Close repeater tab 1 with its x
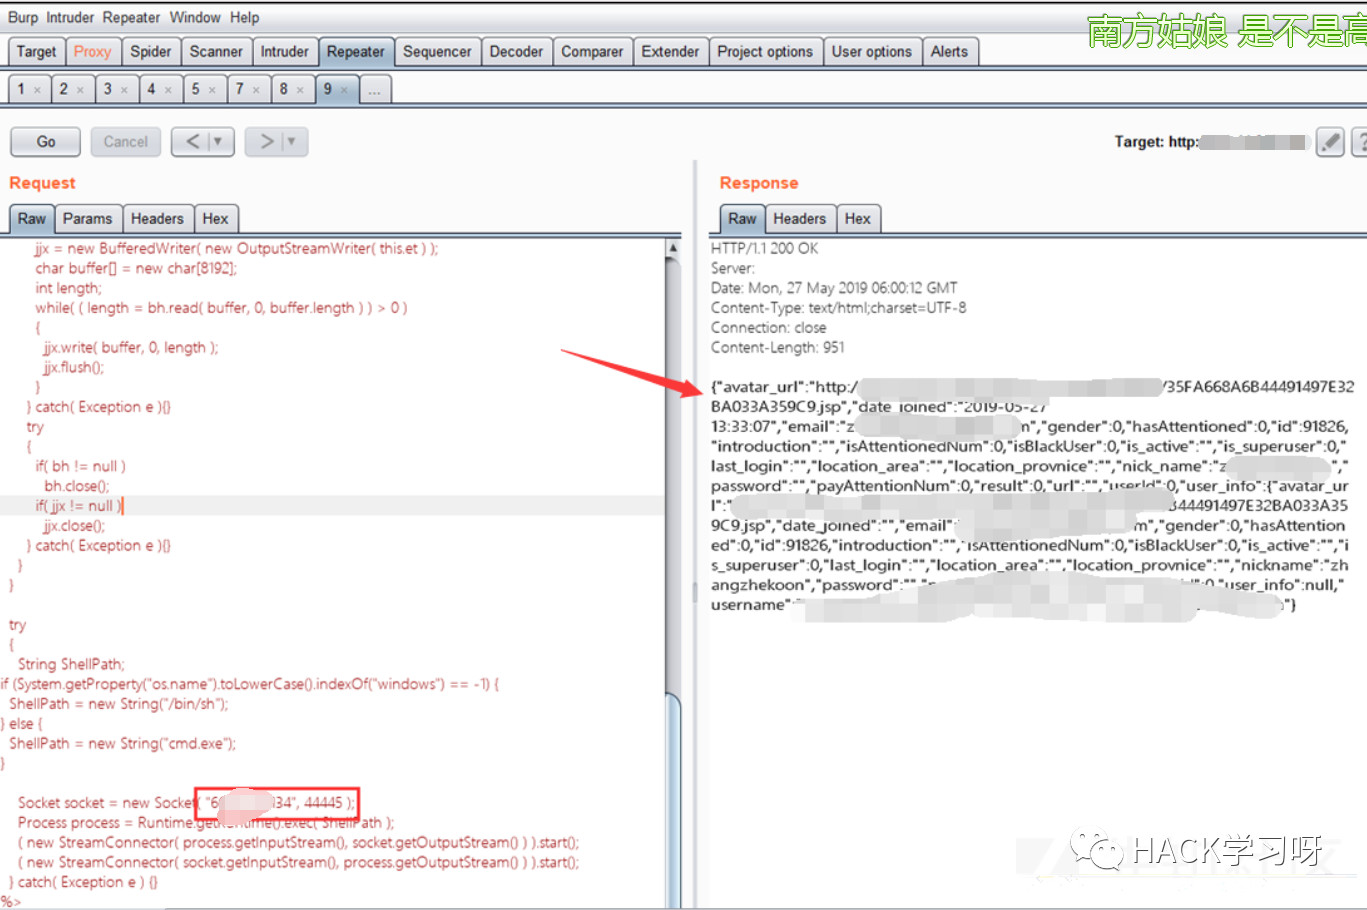Viewport: 1367px width, 910px height. pyautogui.click(x=37, y=90)
